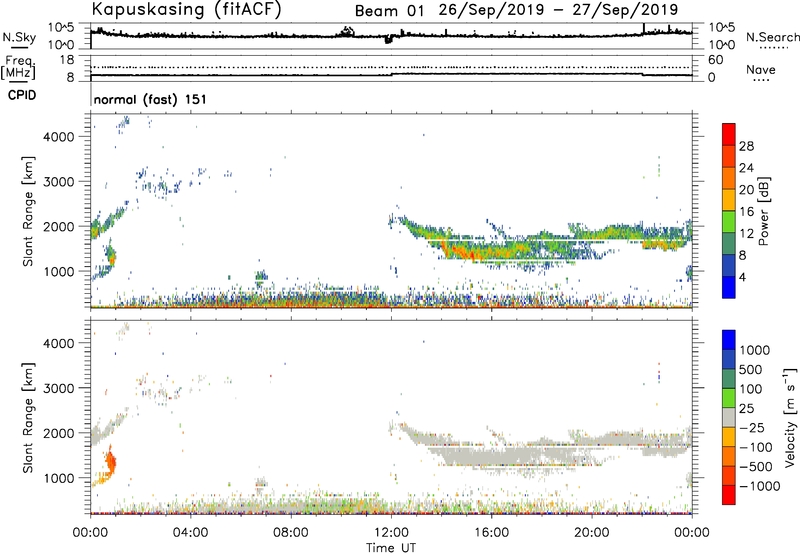Click the CPID row label
Image resolution: width=800 pixels, height=554 pixels.
point(22,95)
